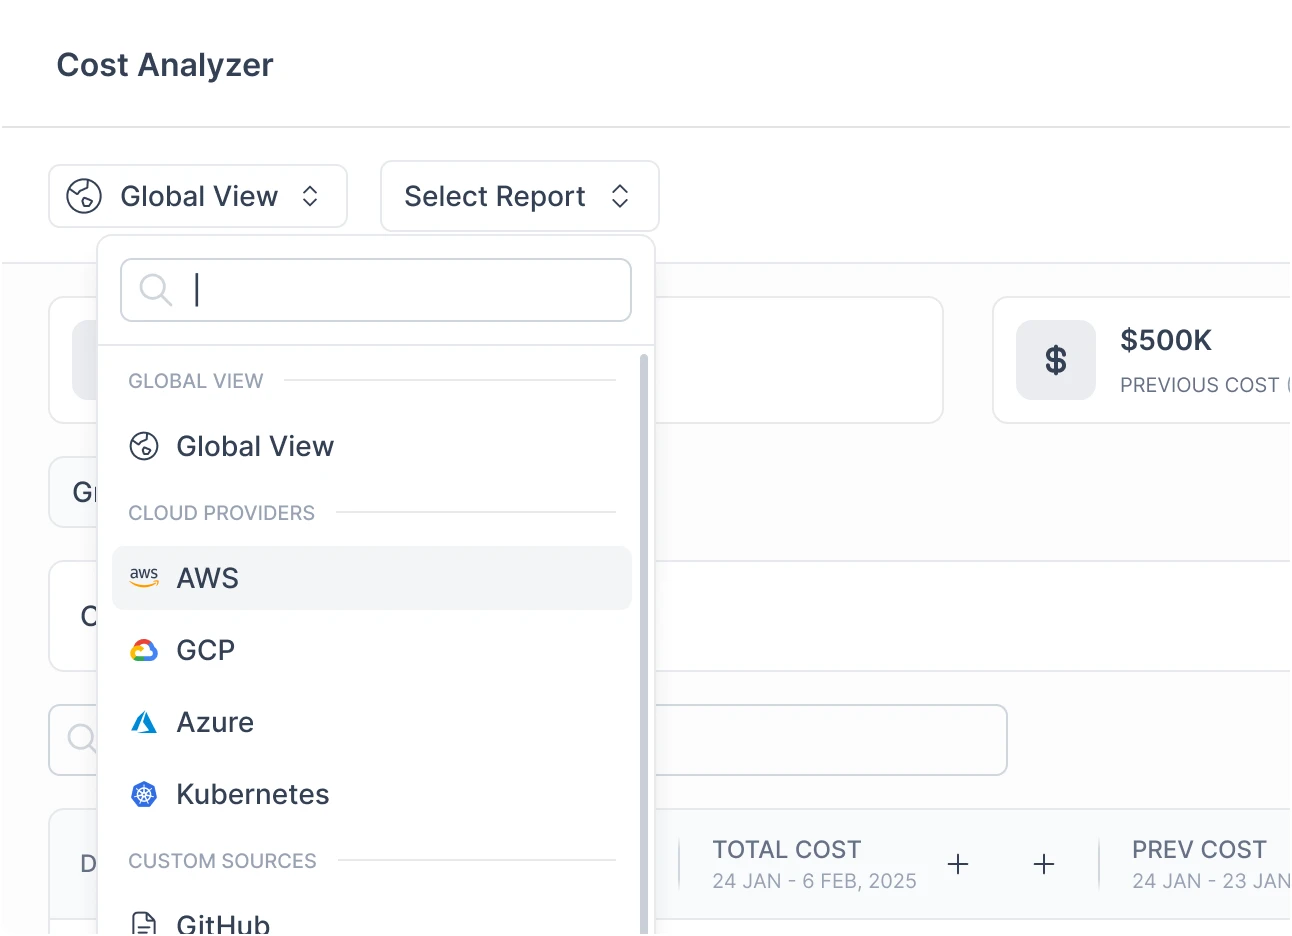
Task: Click the second plus icon before Prev Cost
Action: click(x=1044, y=864)
